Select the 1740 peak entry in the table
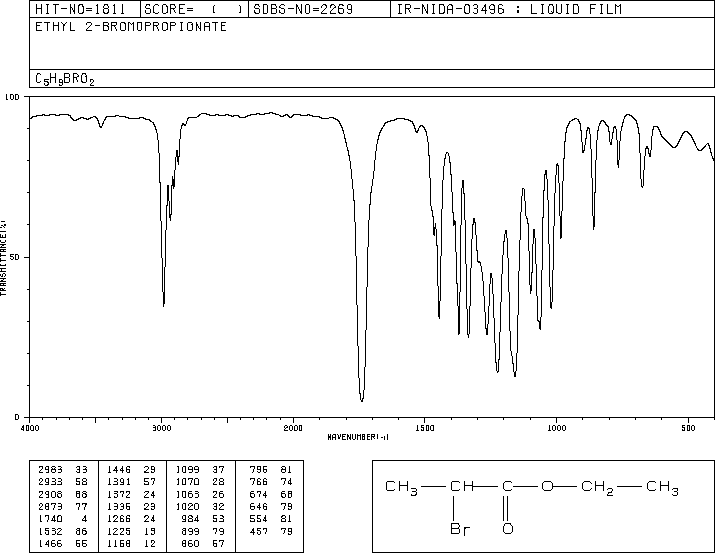This screenshot has width=715, height=553. pyautogui.click(x=63, y=519)
